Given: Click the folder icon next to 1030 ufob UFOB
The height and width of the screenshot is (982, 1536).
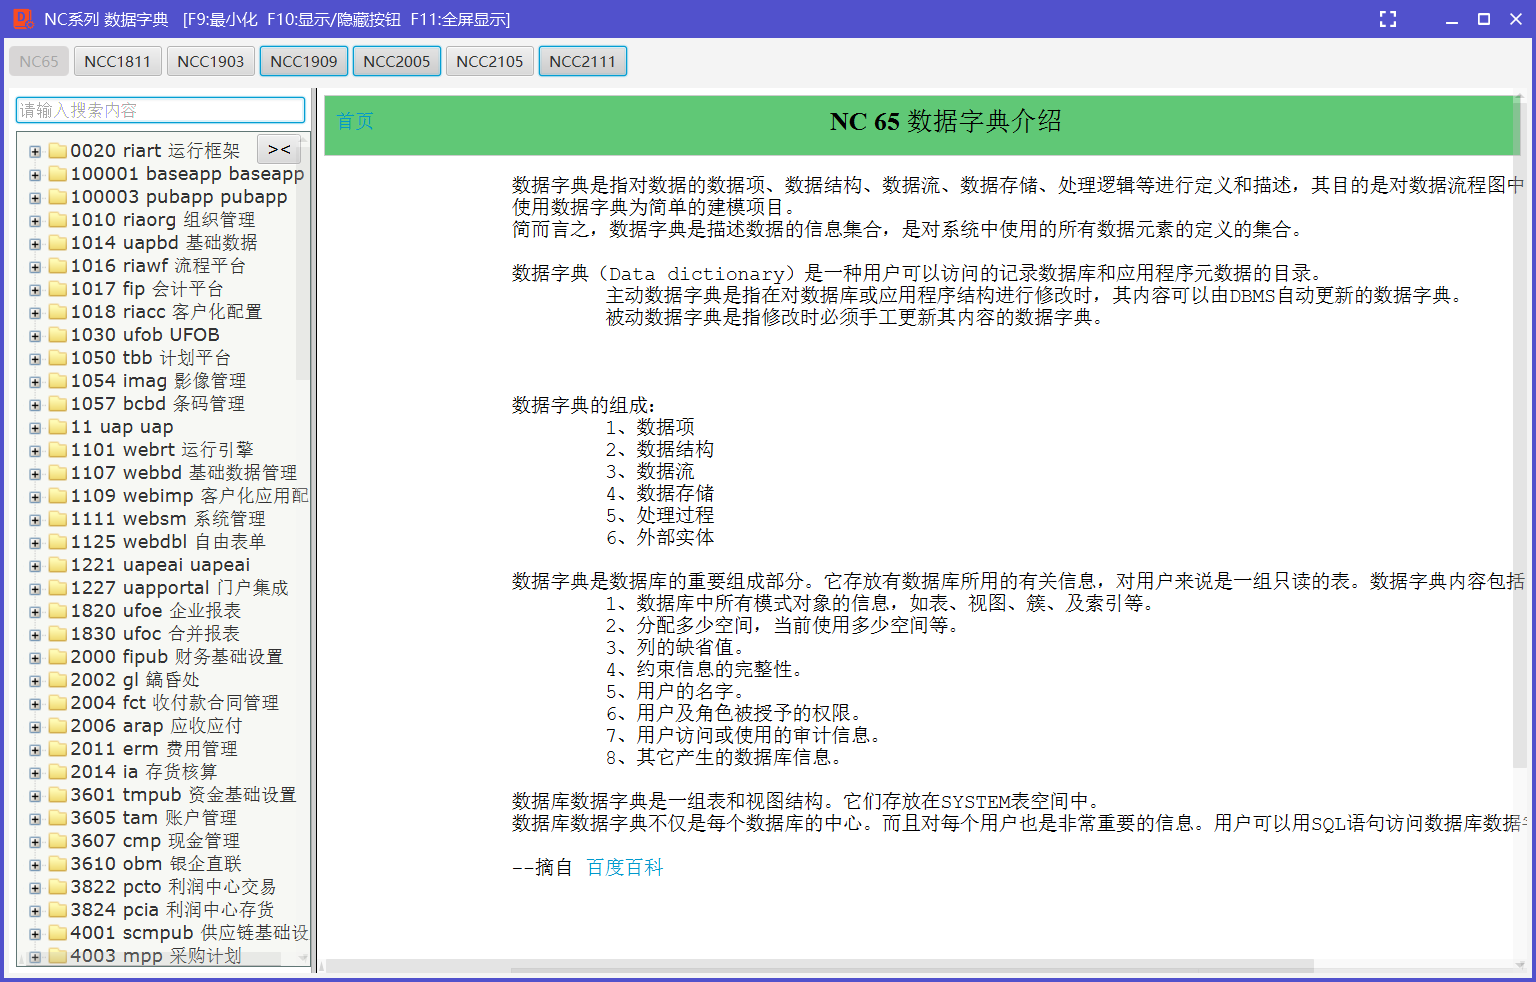Looking at the screenshot, I should (x=57, y=334).
